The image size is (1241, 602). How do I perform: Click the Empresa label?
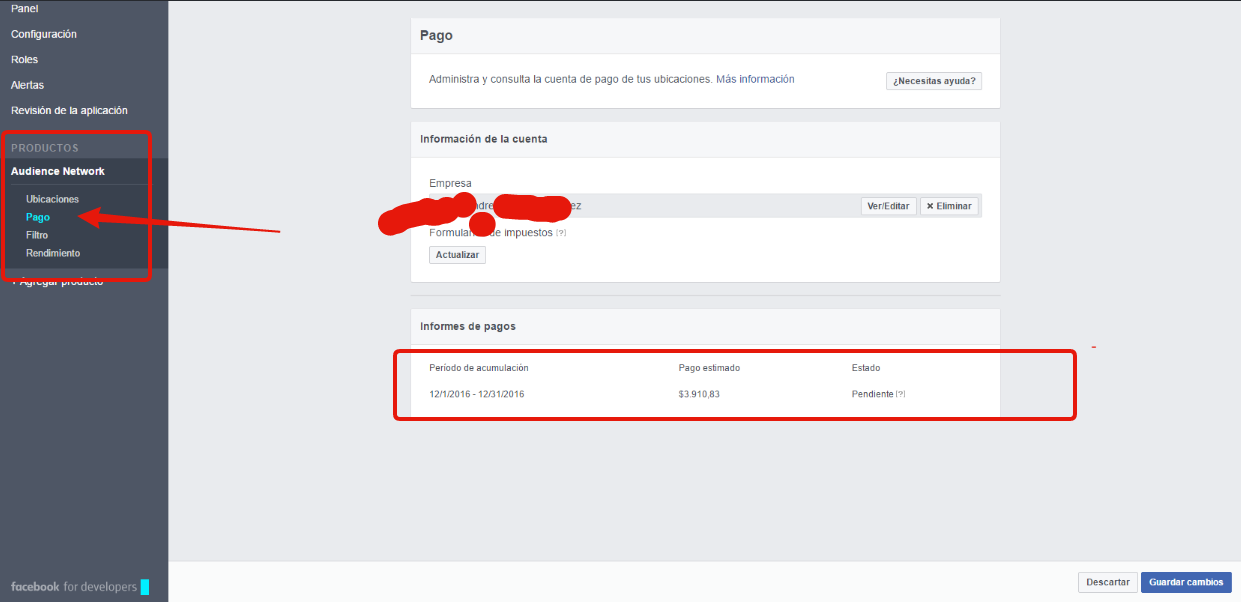pyautogui.click(x=450, y=183)
